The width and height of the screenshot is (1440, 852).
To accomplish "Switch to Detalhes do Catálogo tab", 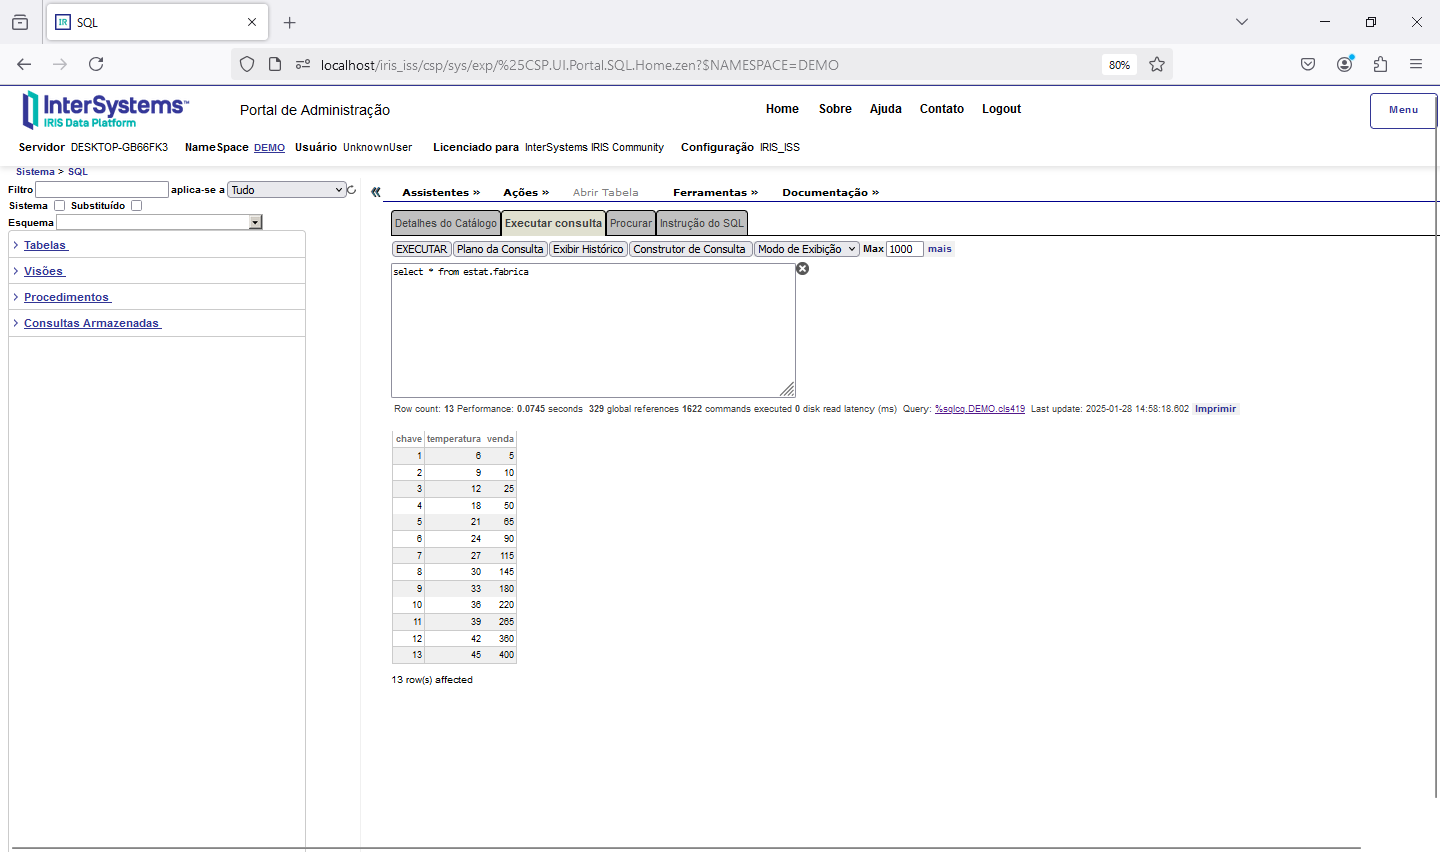I will tap(445, 223).
